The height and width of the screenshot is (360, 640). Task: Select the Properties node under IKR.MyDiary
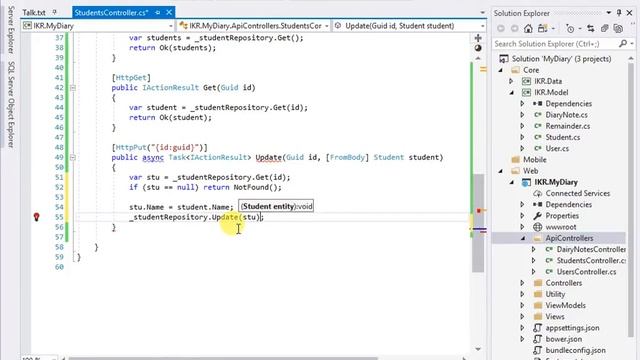[x=562, y=216]
